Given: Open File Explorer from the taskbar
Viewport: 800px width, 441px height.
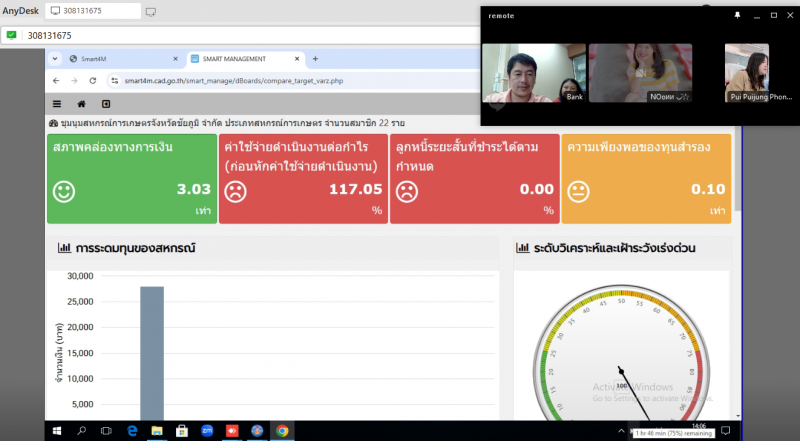Looking at the screenshot, I should coord(157,431).
